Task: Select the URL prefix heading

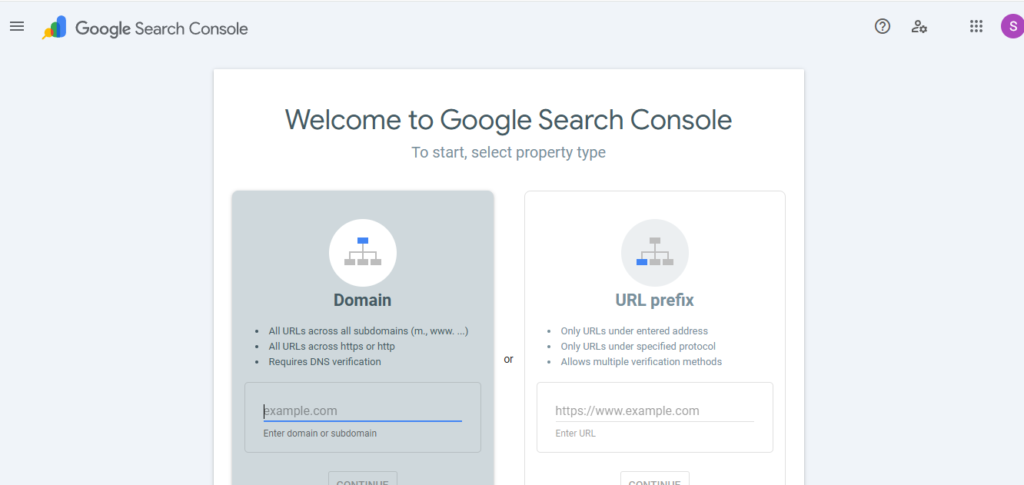Action: 654,300
